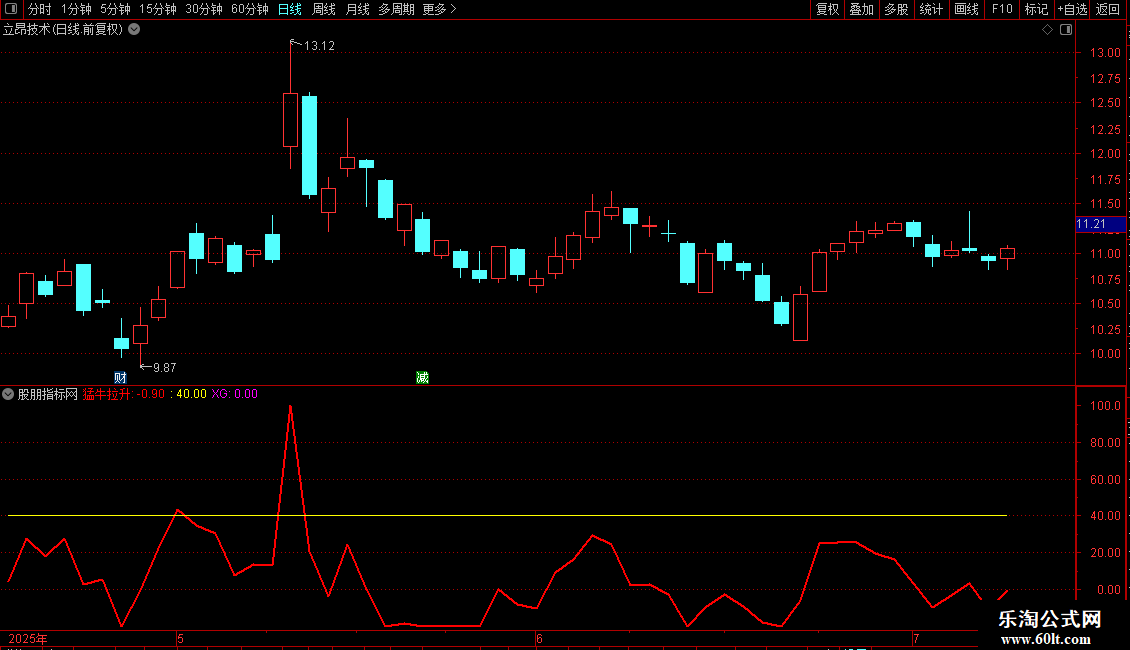
Task: Click the 9.87 low price label
Action: pos(164,368)
